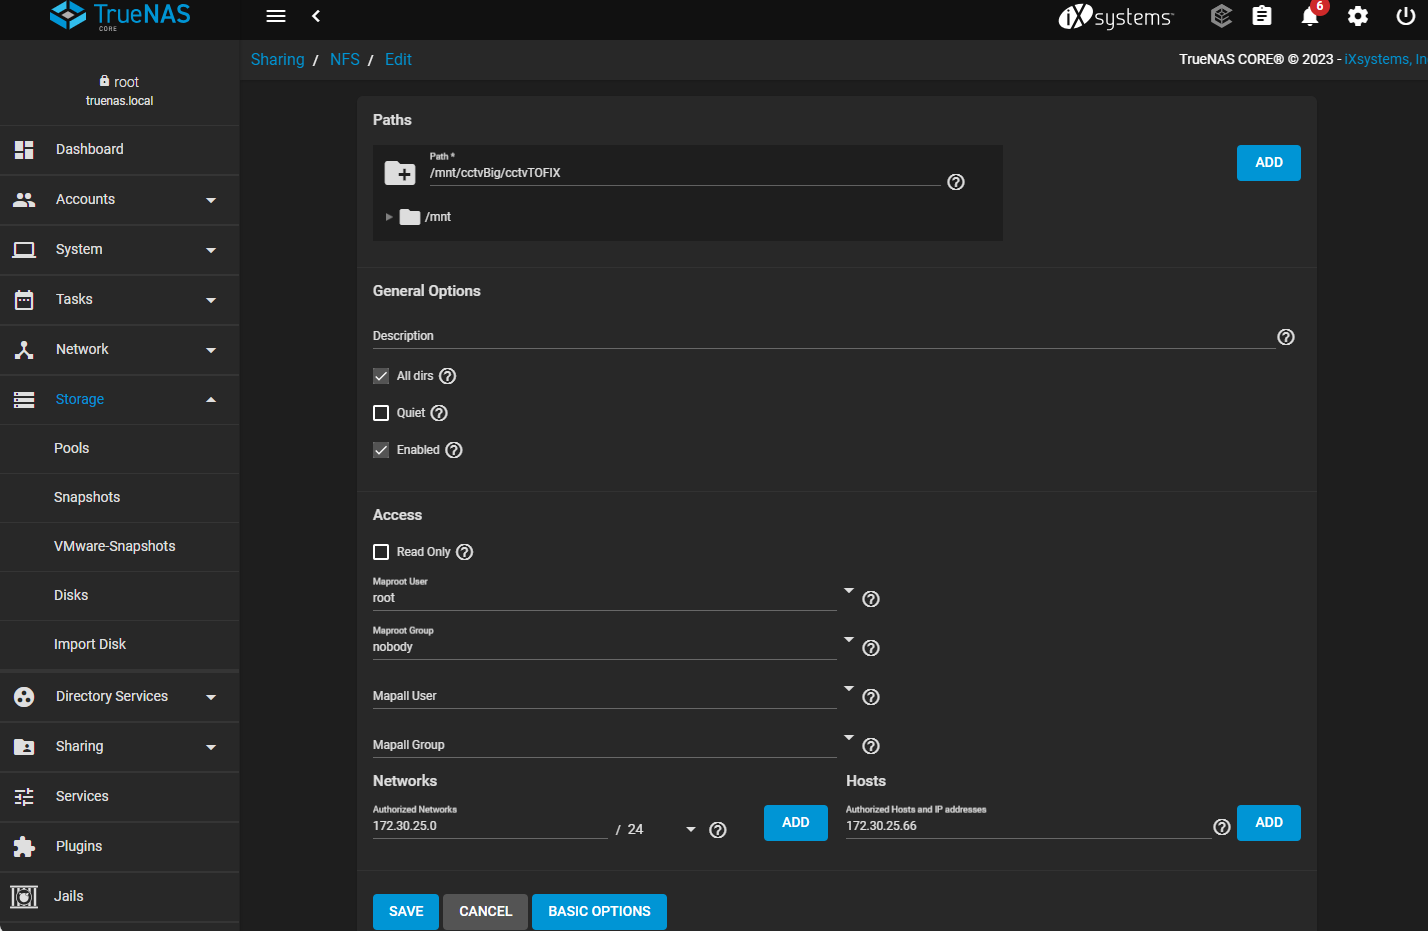Screen dimensions: 1428x931
Task: Add another path with ADD button
Action: point(1269,163)
